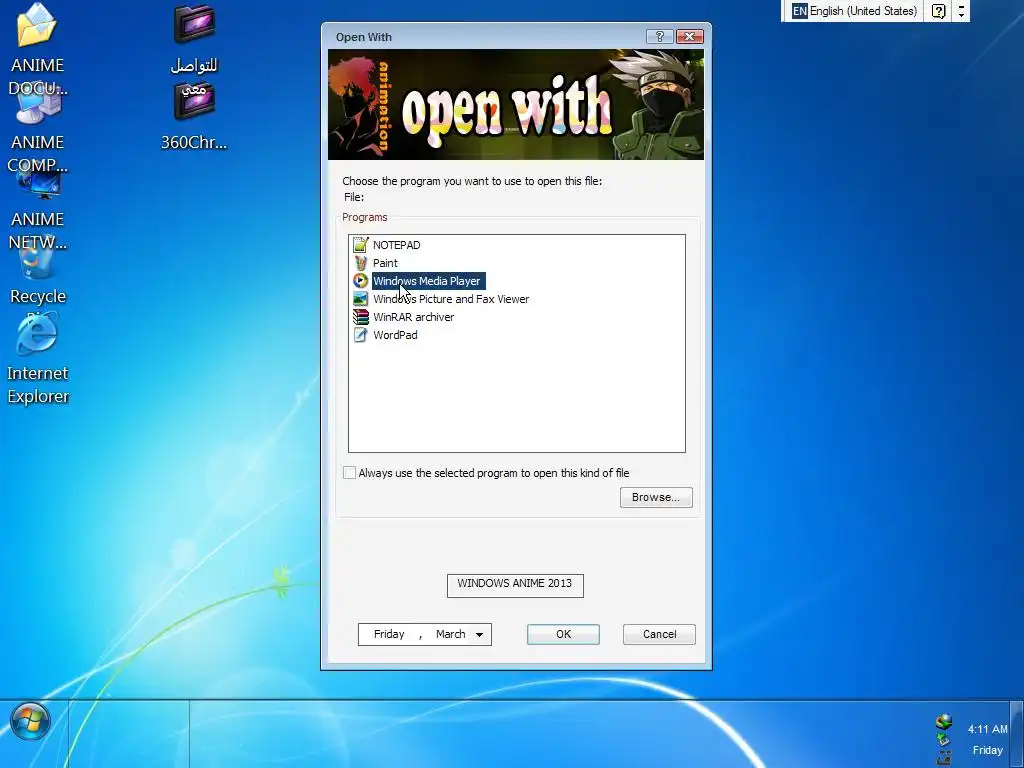Click the middle system tray icon

tap(943, 739)
